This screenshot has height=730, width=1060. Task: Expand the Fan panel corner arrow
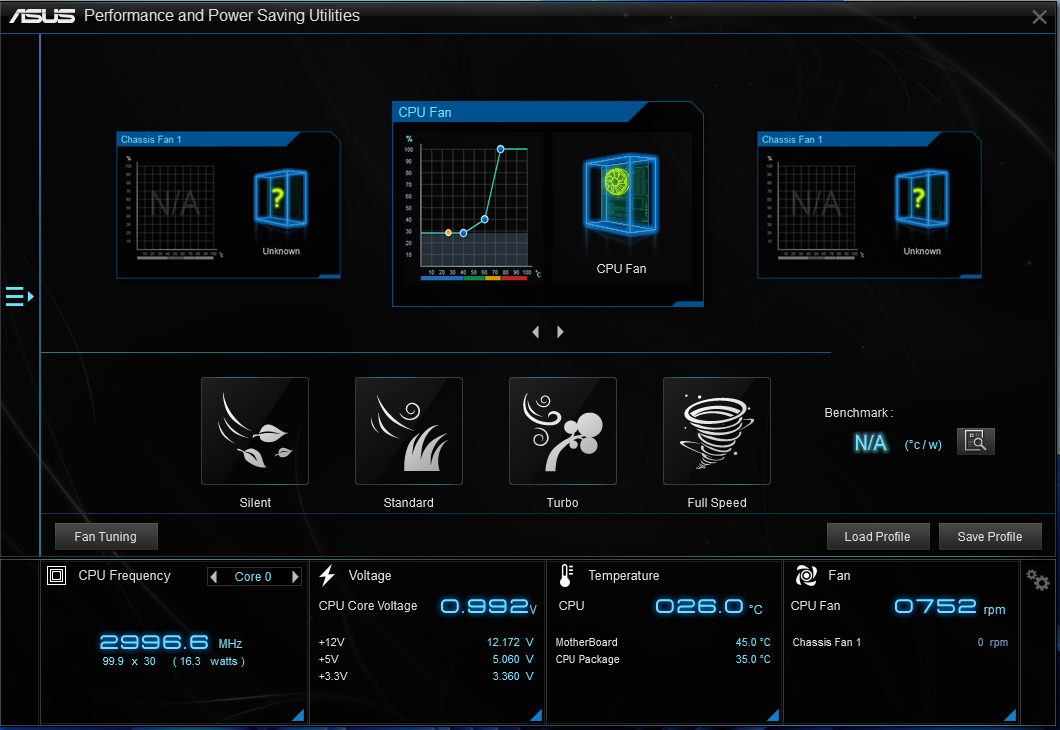tap(1010, 715)
